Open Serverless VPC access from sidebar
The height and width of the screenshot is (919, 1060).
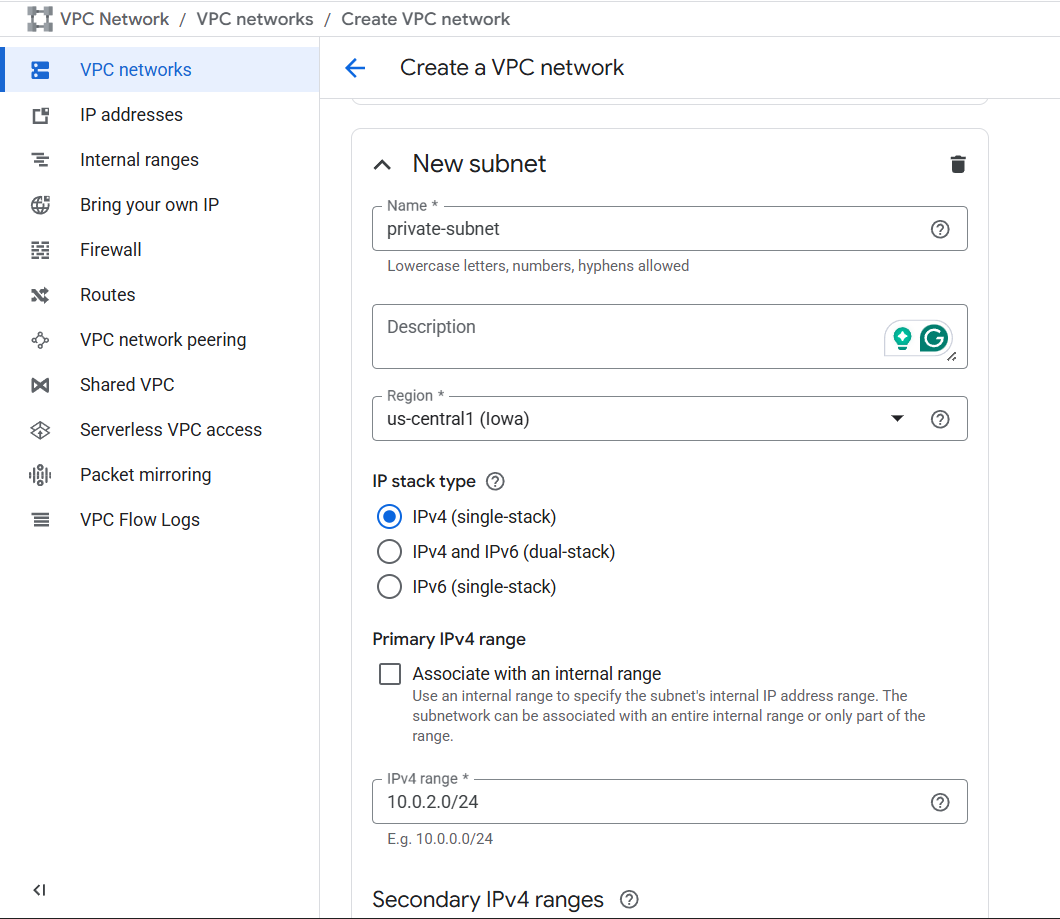[x=170, y=430]
